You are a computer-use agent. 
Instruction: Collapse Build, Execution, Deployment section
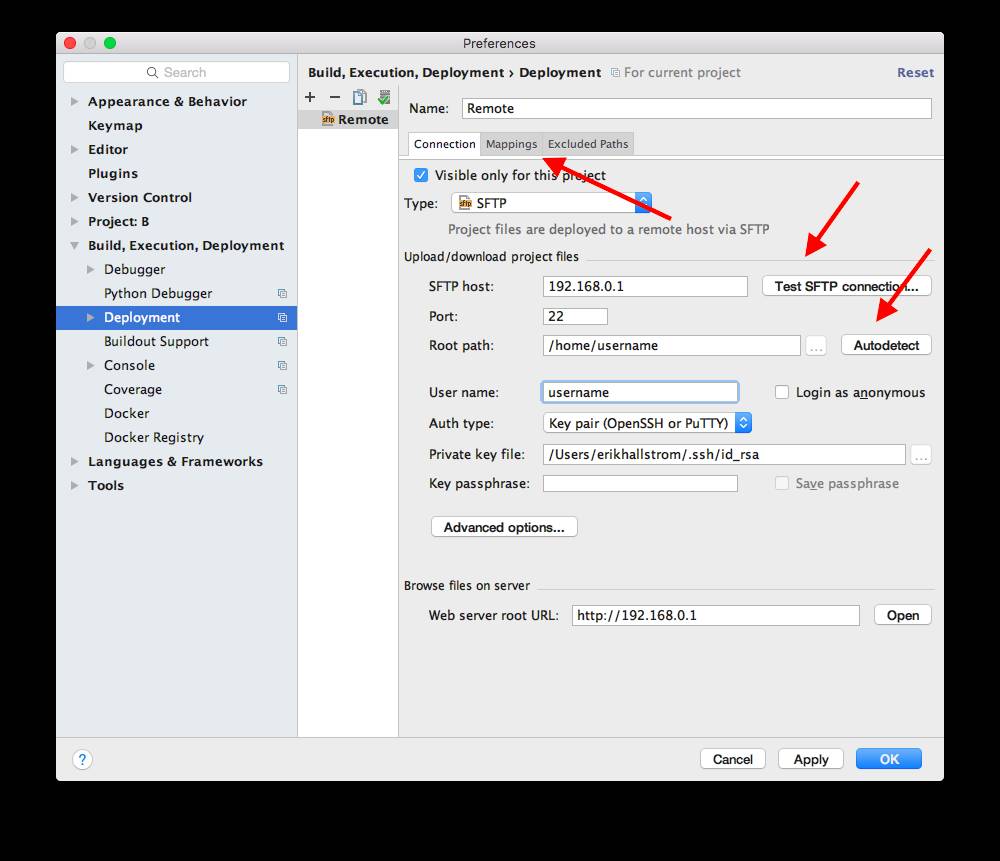tap(75, 246)
